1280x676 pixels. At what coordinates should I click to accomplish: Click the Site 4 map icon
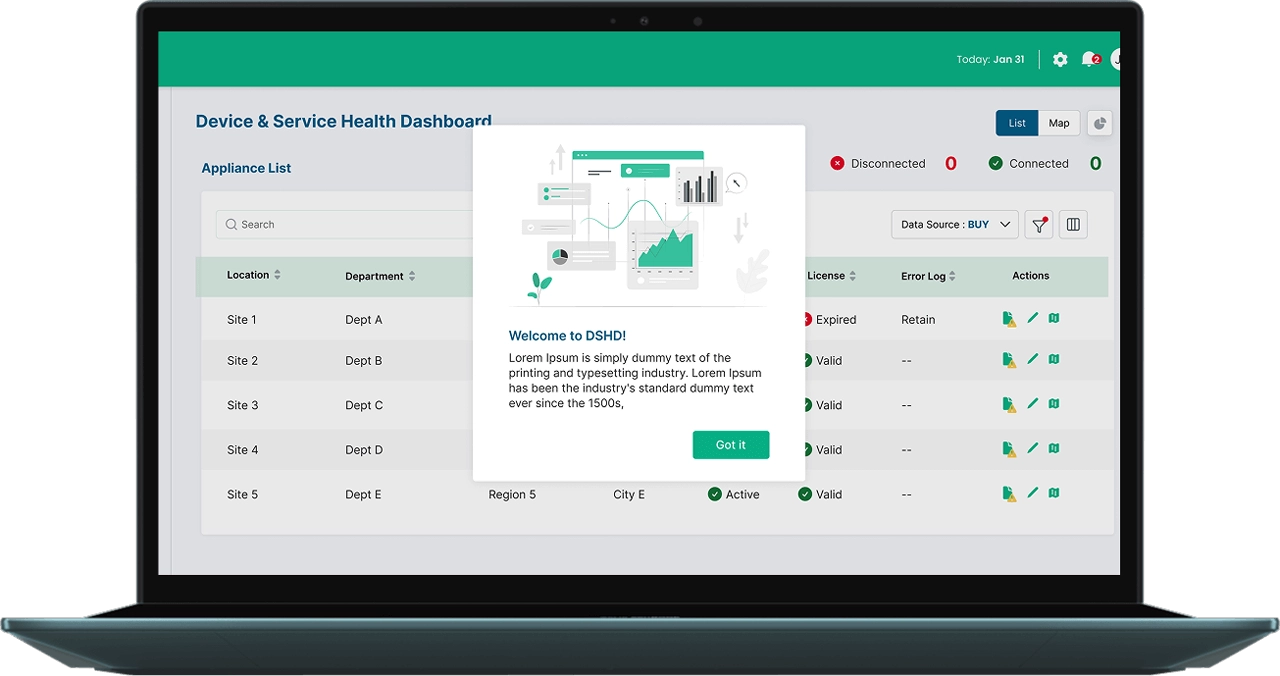click(x=1054, y=449)
